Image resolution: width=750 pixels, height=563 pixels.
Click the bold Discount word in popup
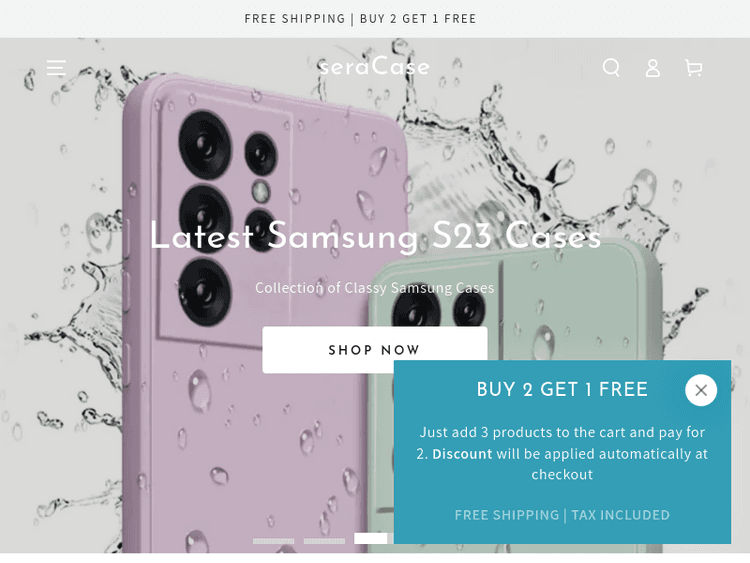pyautogui.click(x=462, y=453)
